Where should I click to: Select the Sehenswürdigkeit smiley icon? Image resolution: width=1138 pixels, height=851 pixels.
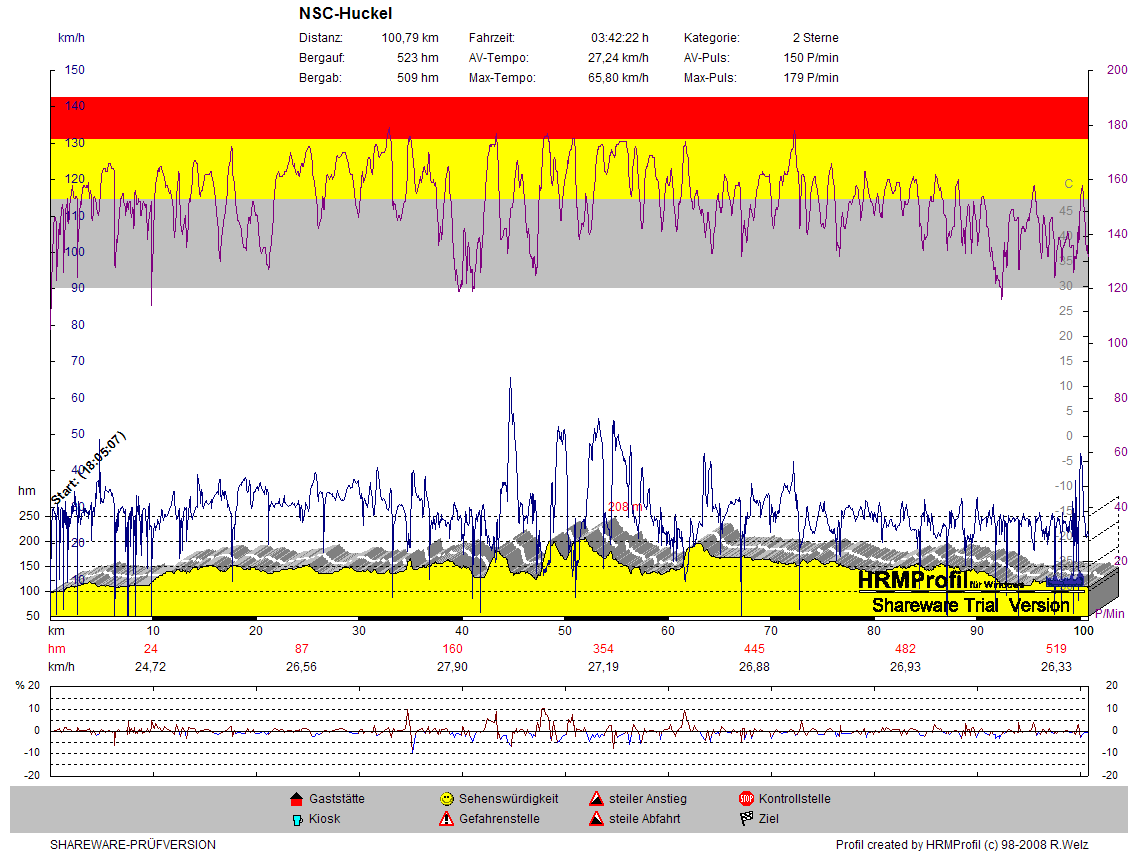[x=447, y=799]
